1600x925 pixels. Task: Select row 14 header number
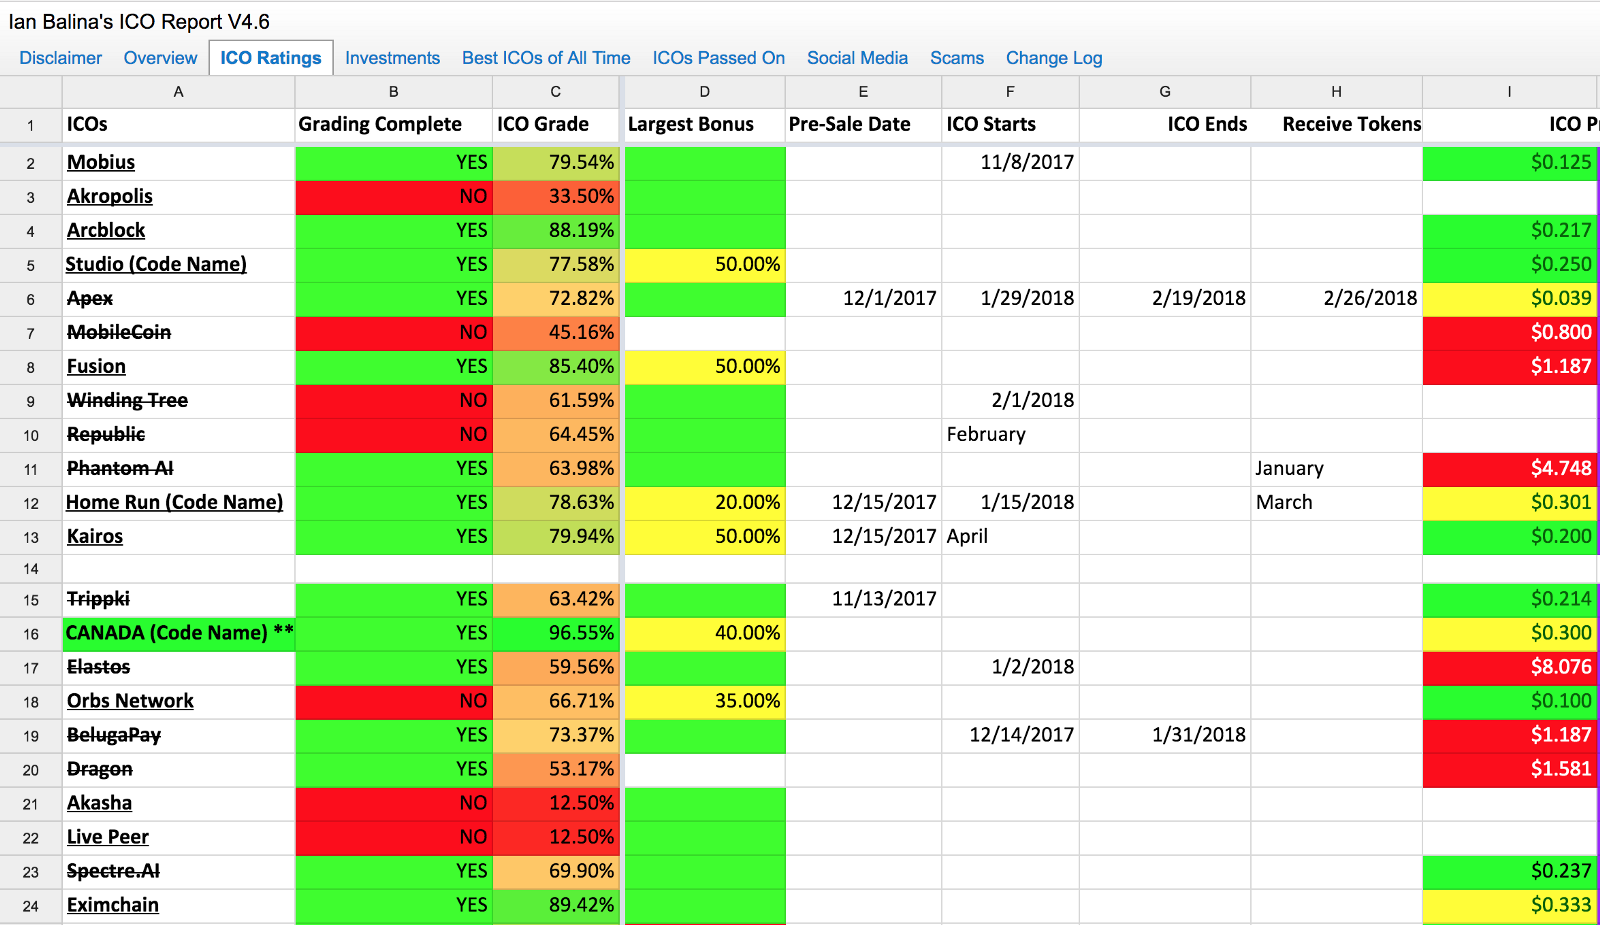31,569
